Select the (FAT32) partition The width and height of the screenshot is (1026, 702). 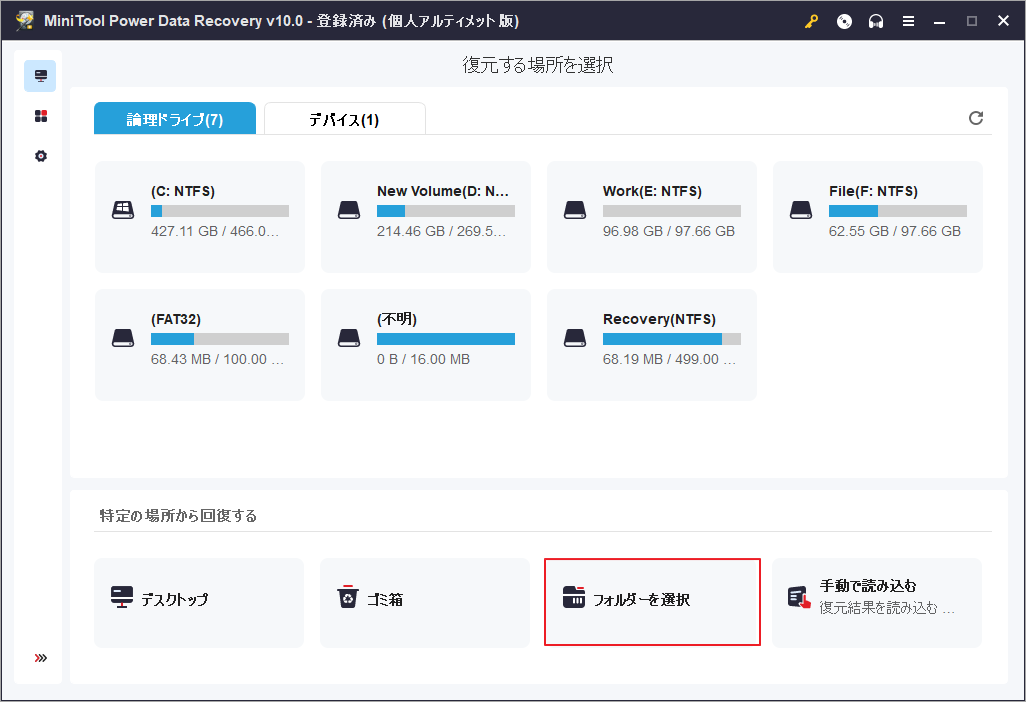pyautogui.click(x=200, y=344)
